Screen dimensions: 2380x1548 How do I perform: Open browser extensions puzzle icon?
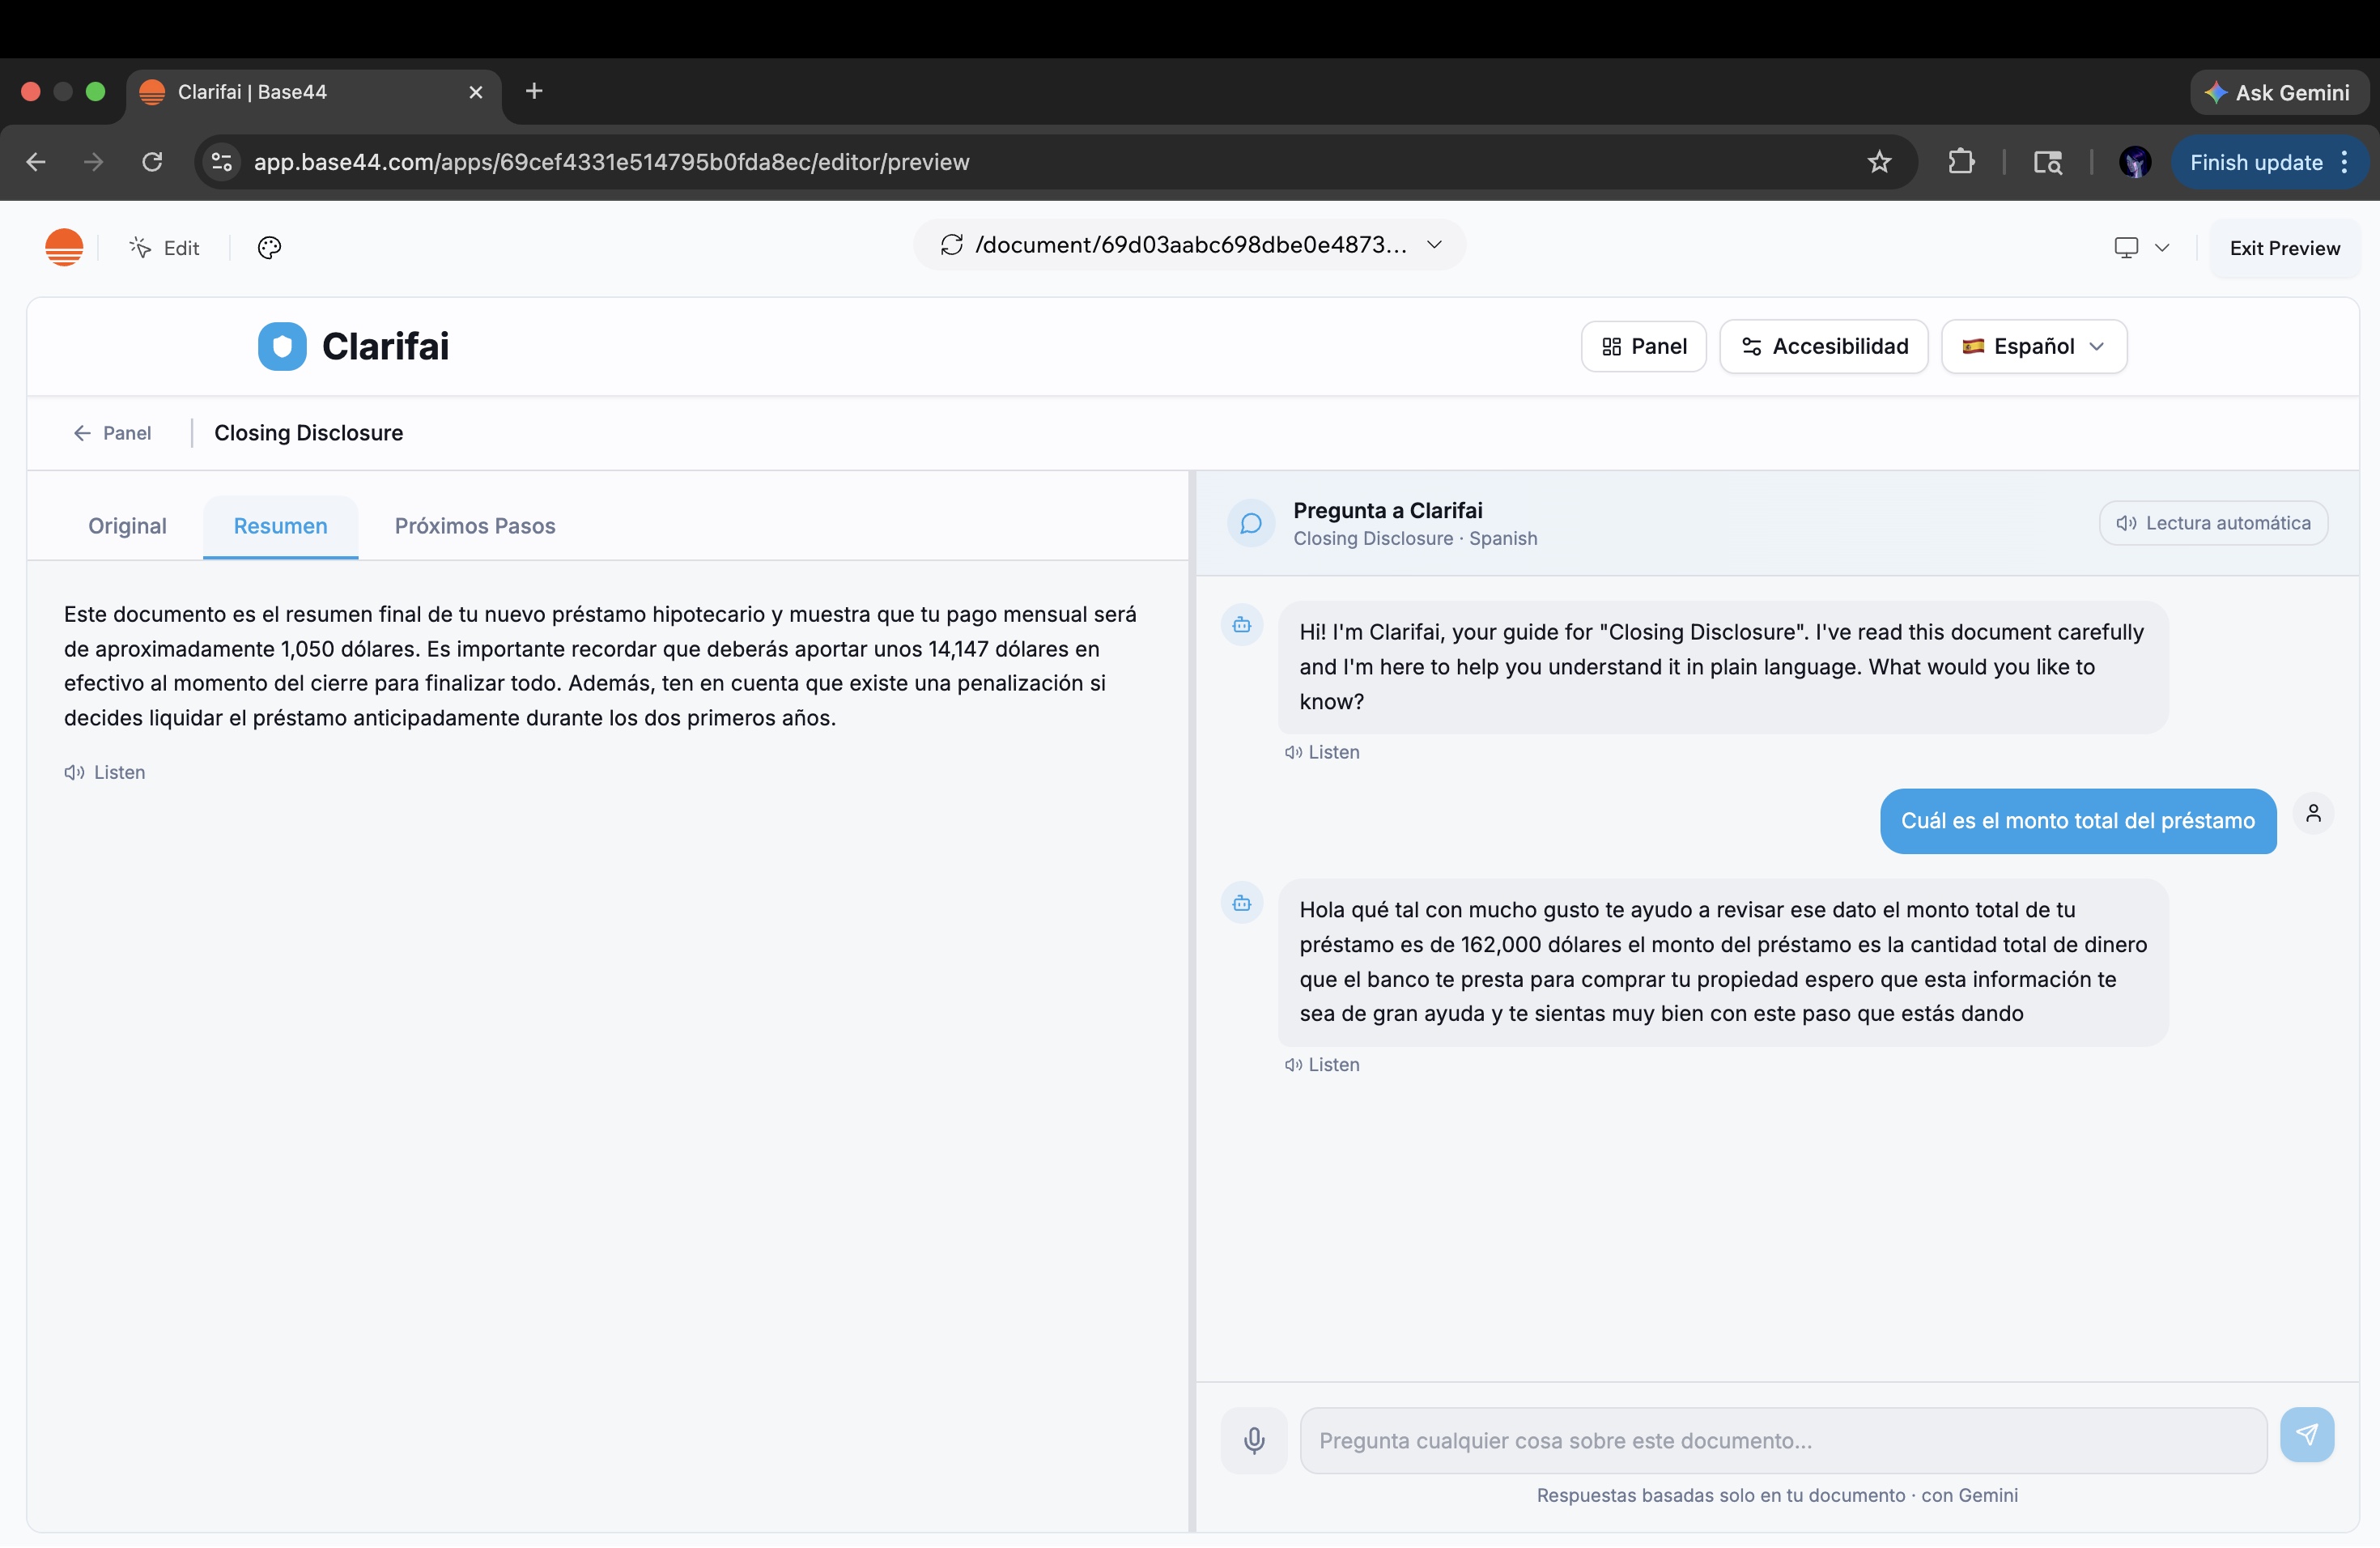point(1960,162)
